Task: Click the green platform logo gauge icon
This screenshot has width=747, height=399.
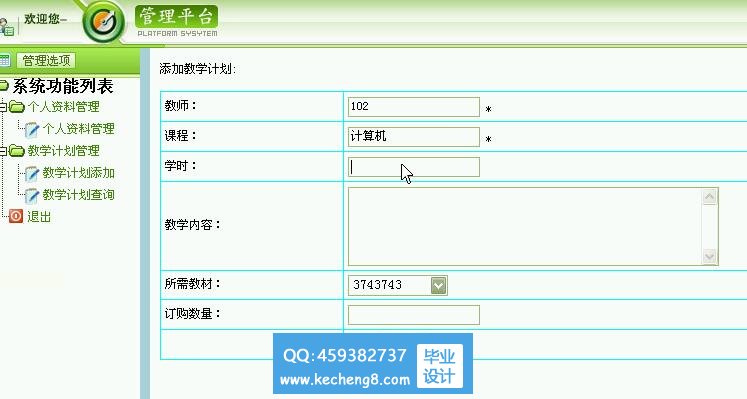Action: 103,22
